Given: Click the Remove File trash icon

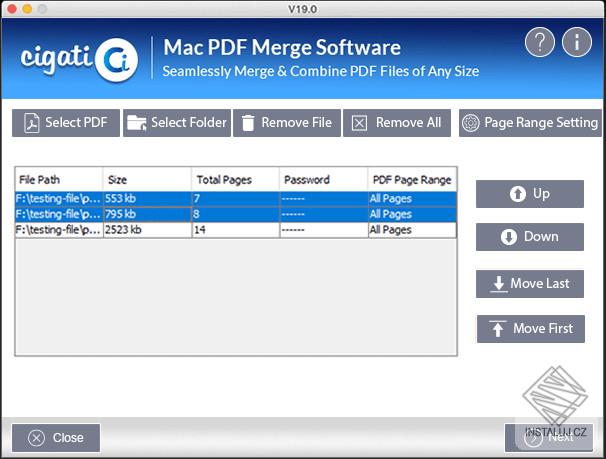Looking at the screenshot, I should click(x=248, y=123).
